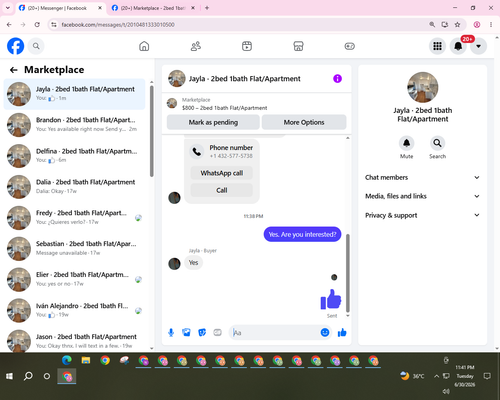The width and height of the screenshot is (500, 400).
Task: Click the Mute bell in chat details
Action: [406, 143]
